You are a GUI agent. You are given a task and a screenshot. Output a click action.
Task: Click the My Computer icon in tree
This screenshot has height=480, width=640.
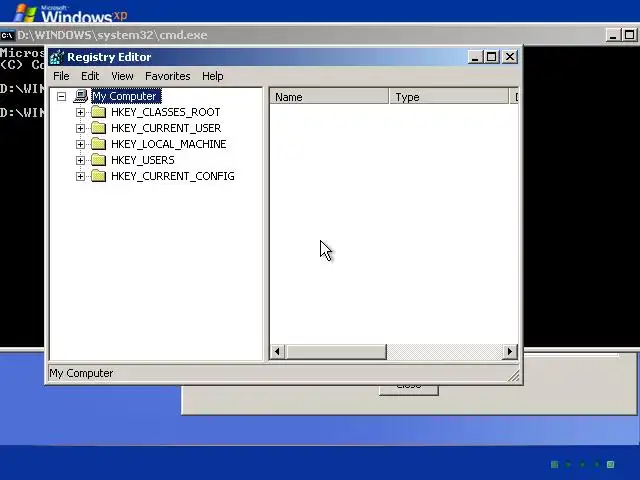[x=81, y=96]
